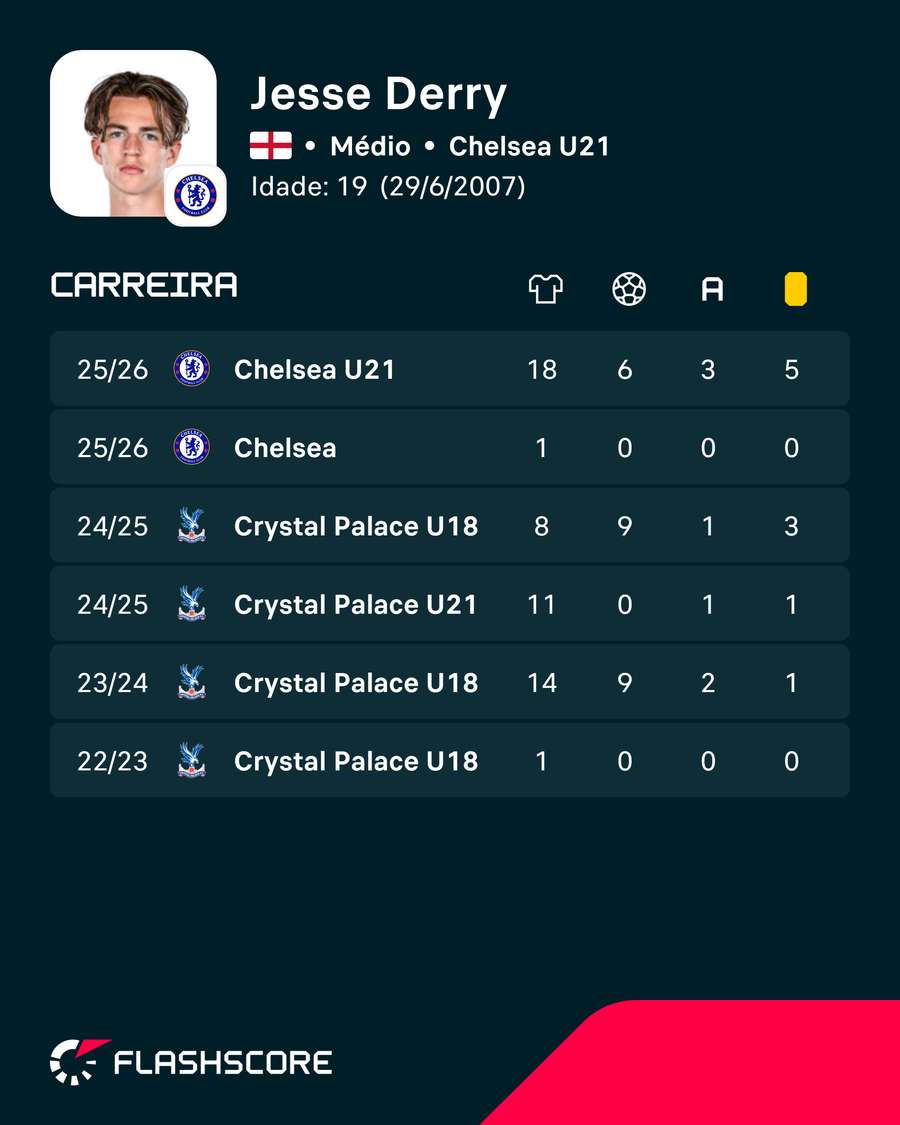This screenshot has height=1125, width=900.
Task: Click the Flashscore logo
Action: [x=191, y=1062]
